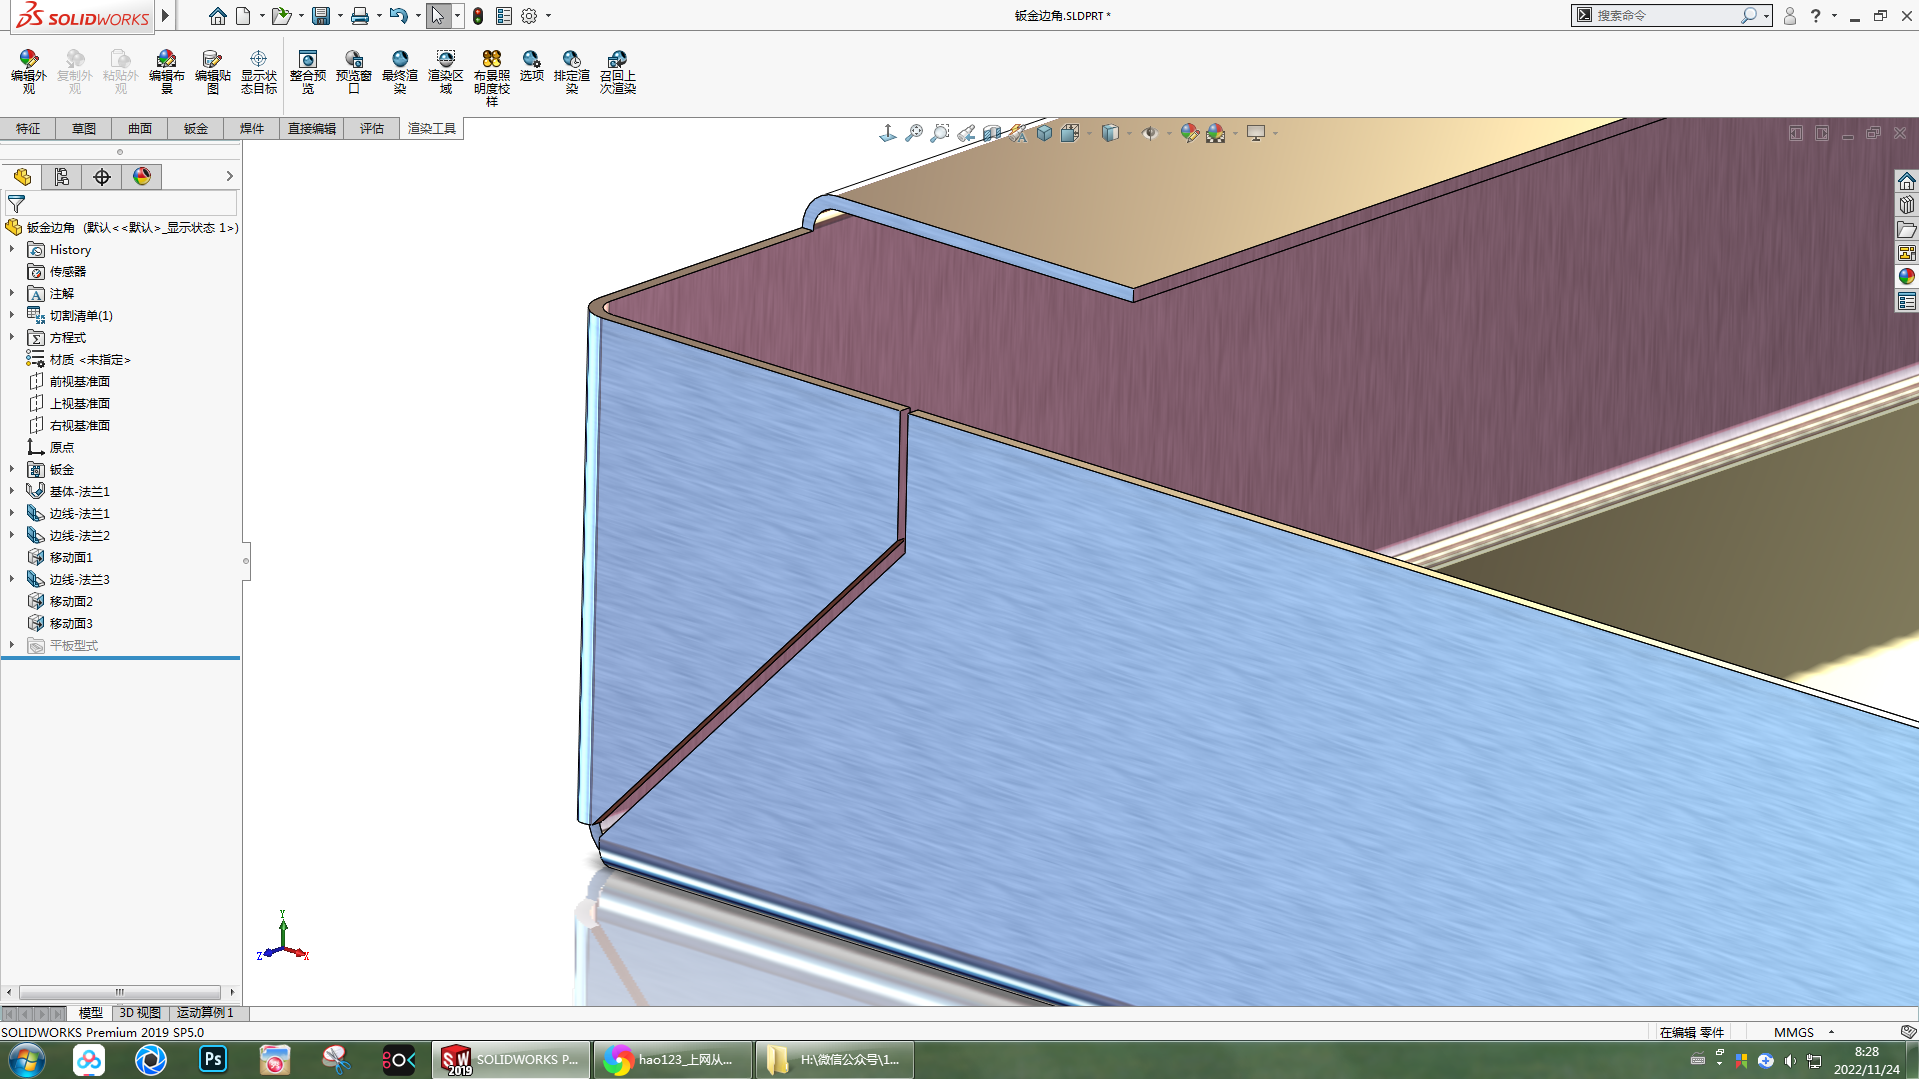
Task: Select the 渲染区域 render region tool
Action: tap(446, 72)
